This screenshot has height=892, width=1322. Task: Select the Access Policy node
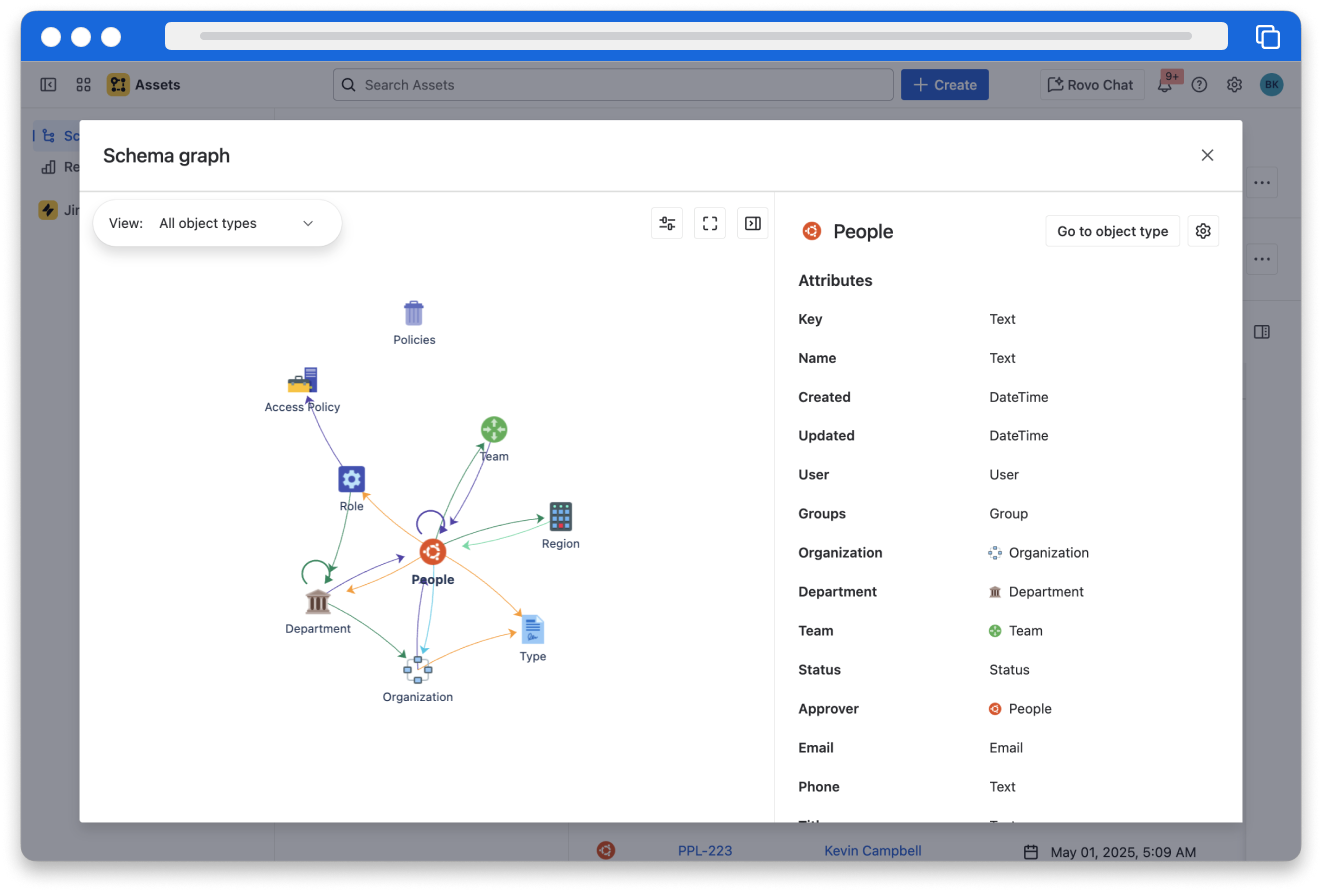point(303,381)
